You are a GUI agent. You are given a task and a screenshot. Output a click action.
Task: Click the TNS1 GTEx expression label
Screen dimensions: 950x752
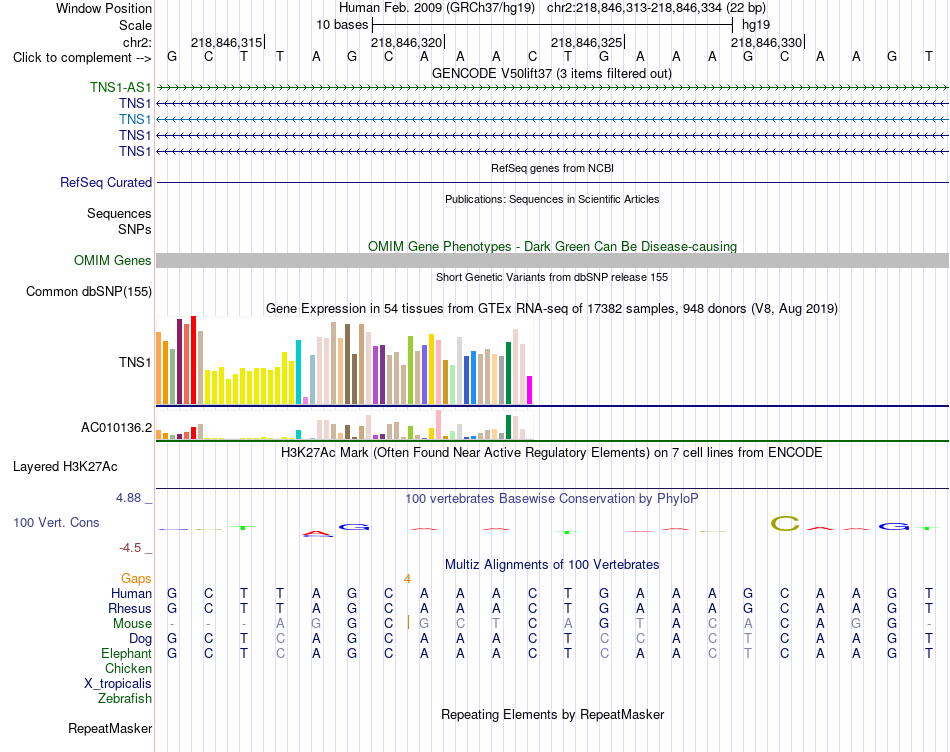[x=135, y=362]
